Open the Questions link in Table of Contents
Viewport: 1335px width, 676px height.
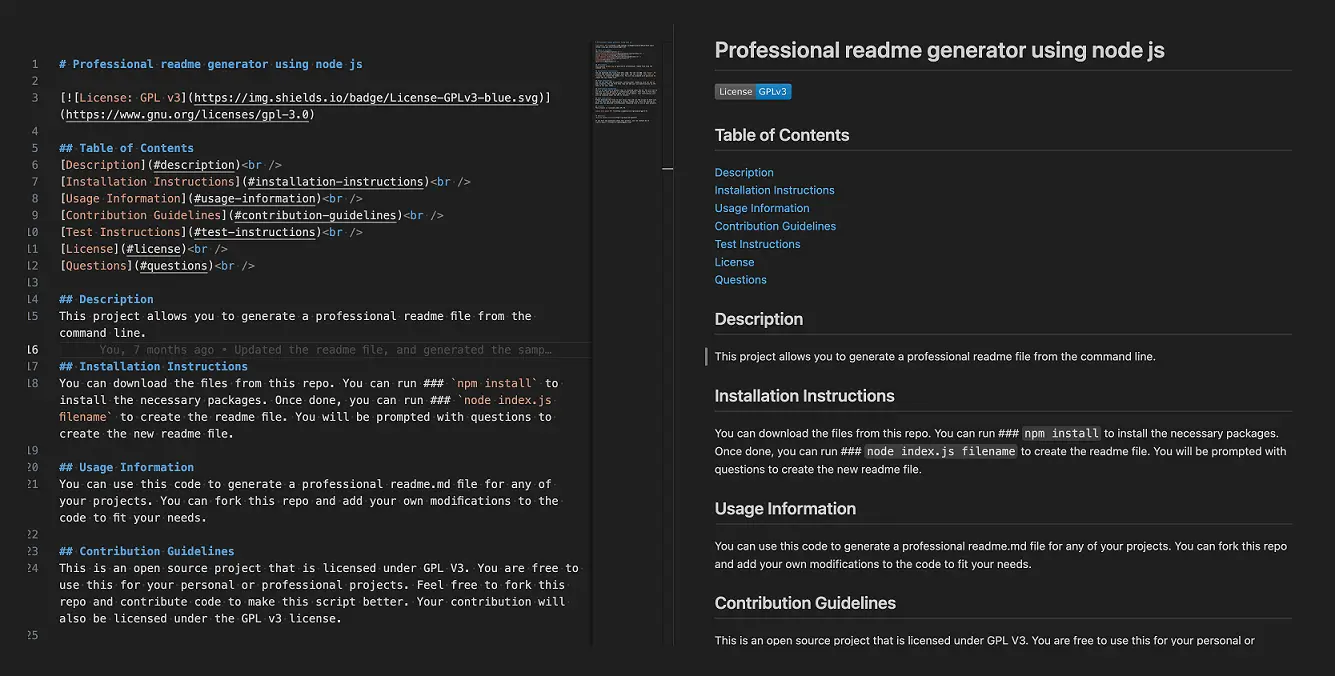click(x=740, y=279)
